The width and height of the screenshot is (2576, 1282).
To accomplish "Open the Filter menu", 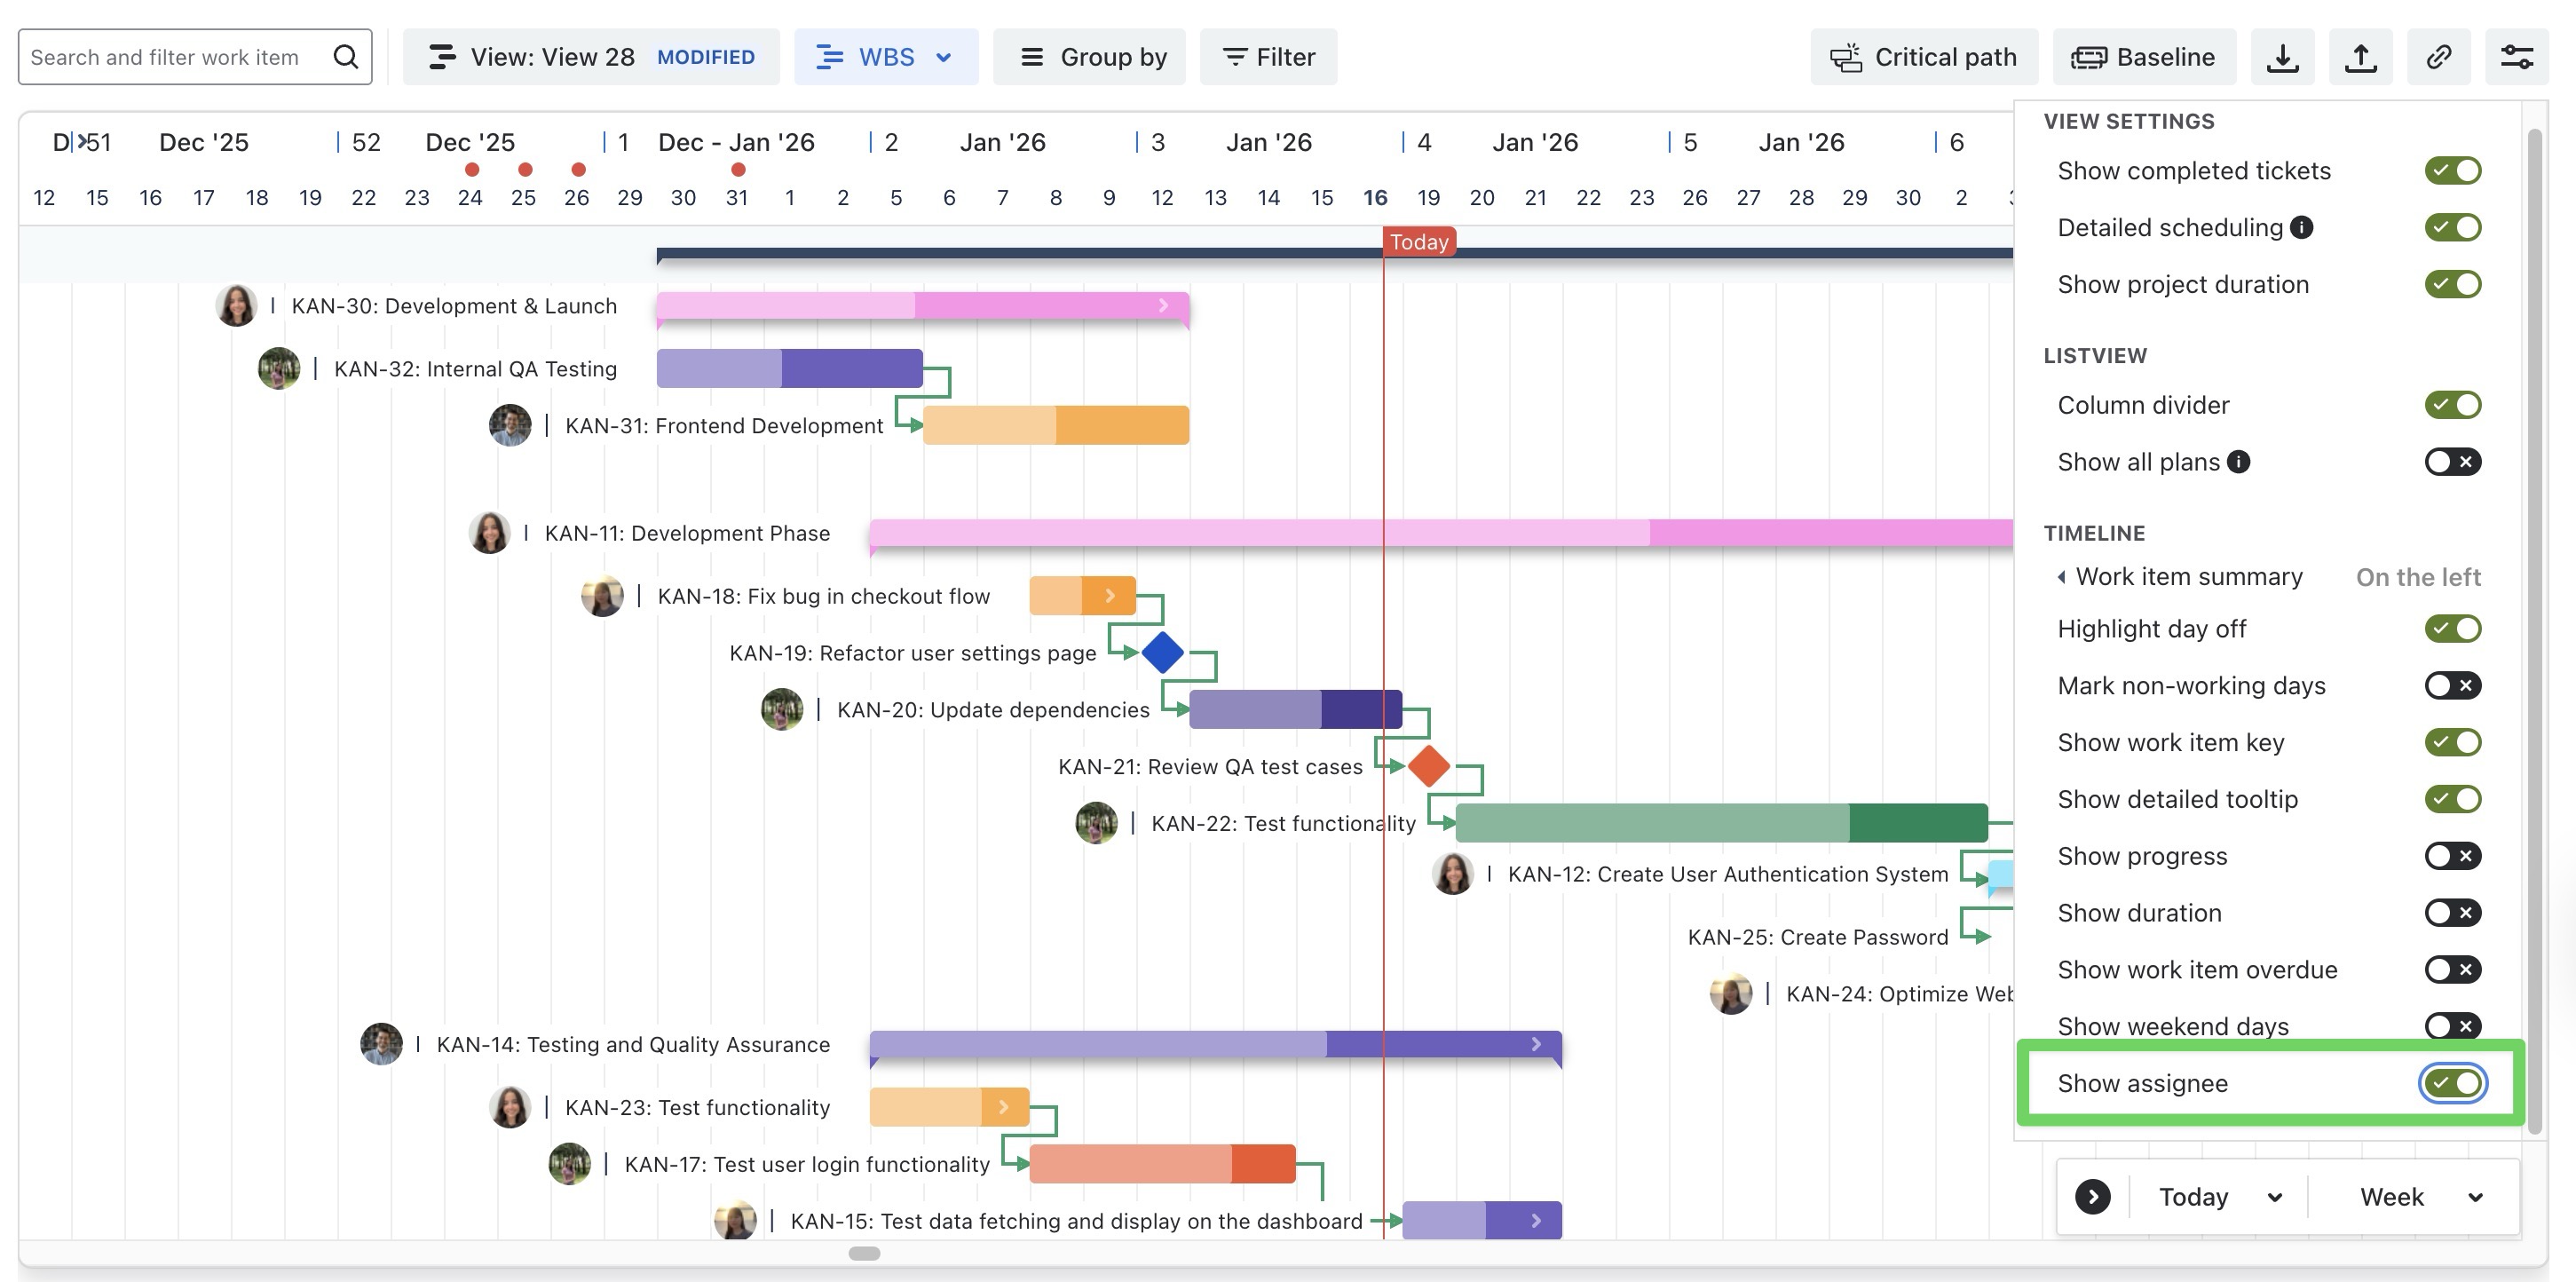I will click(1268, 57).
